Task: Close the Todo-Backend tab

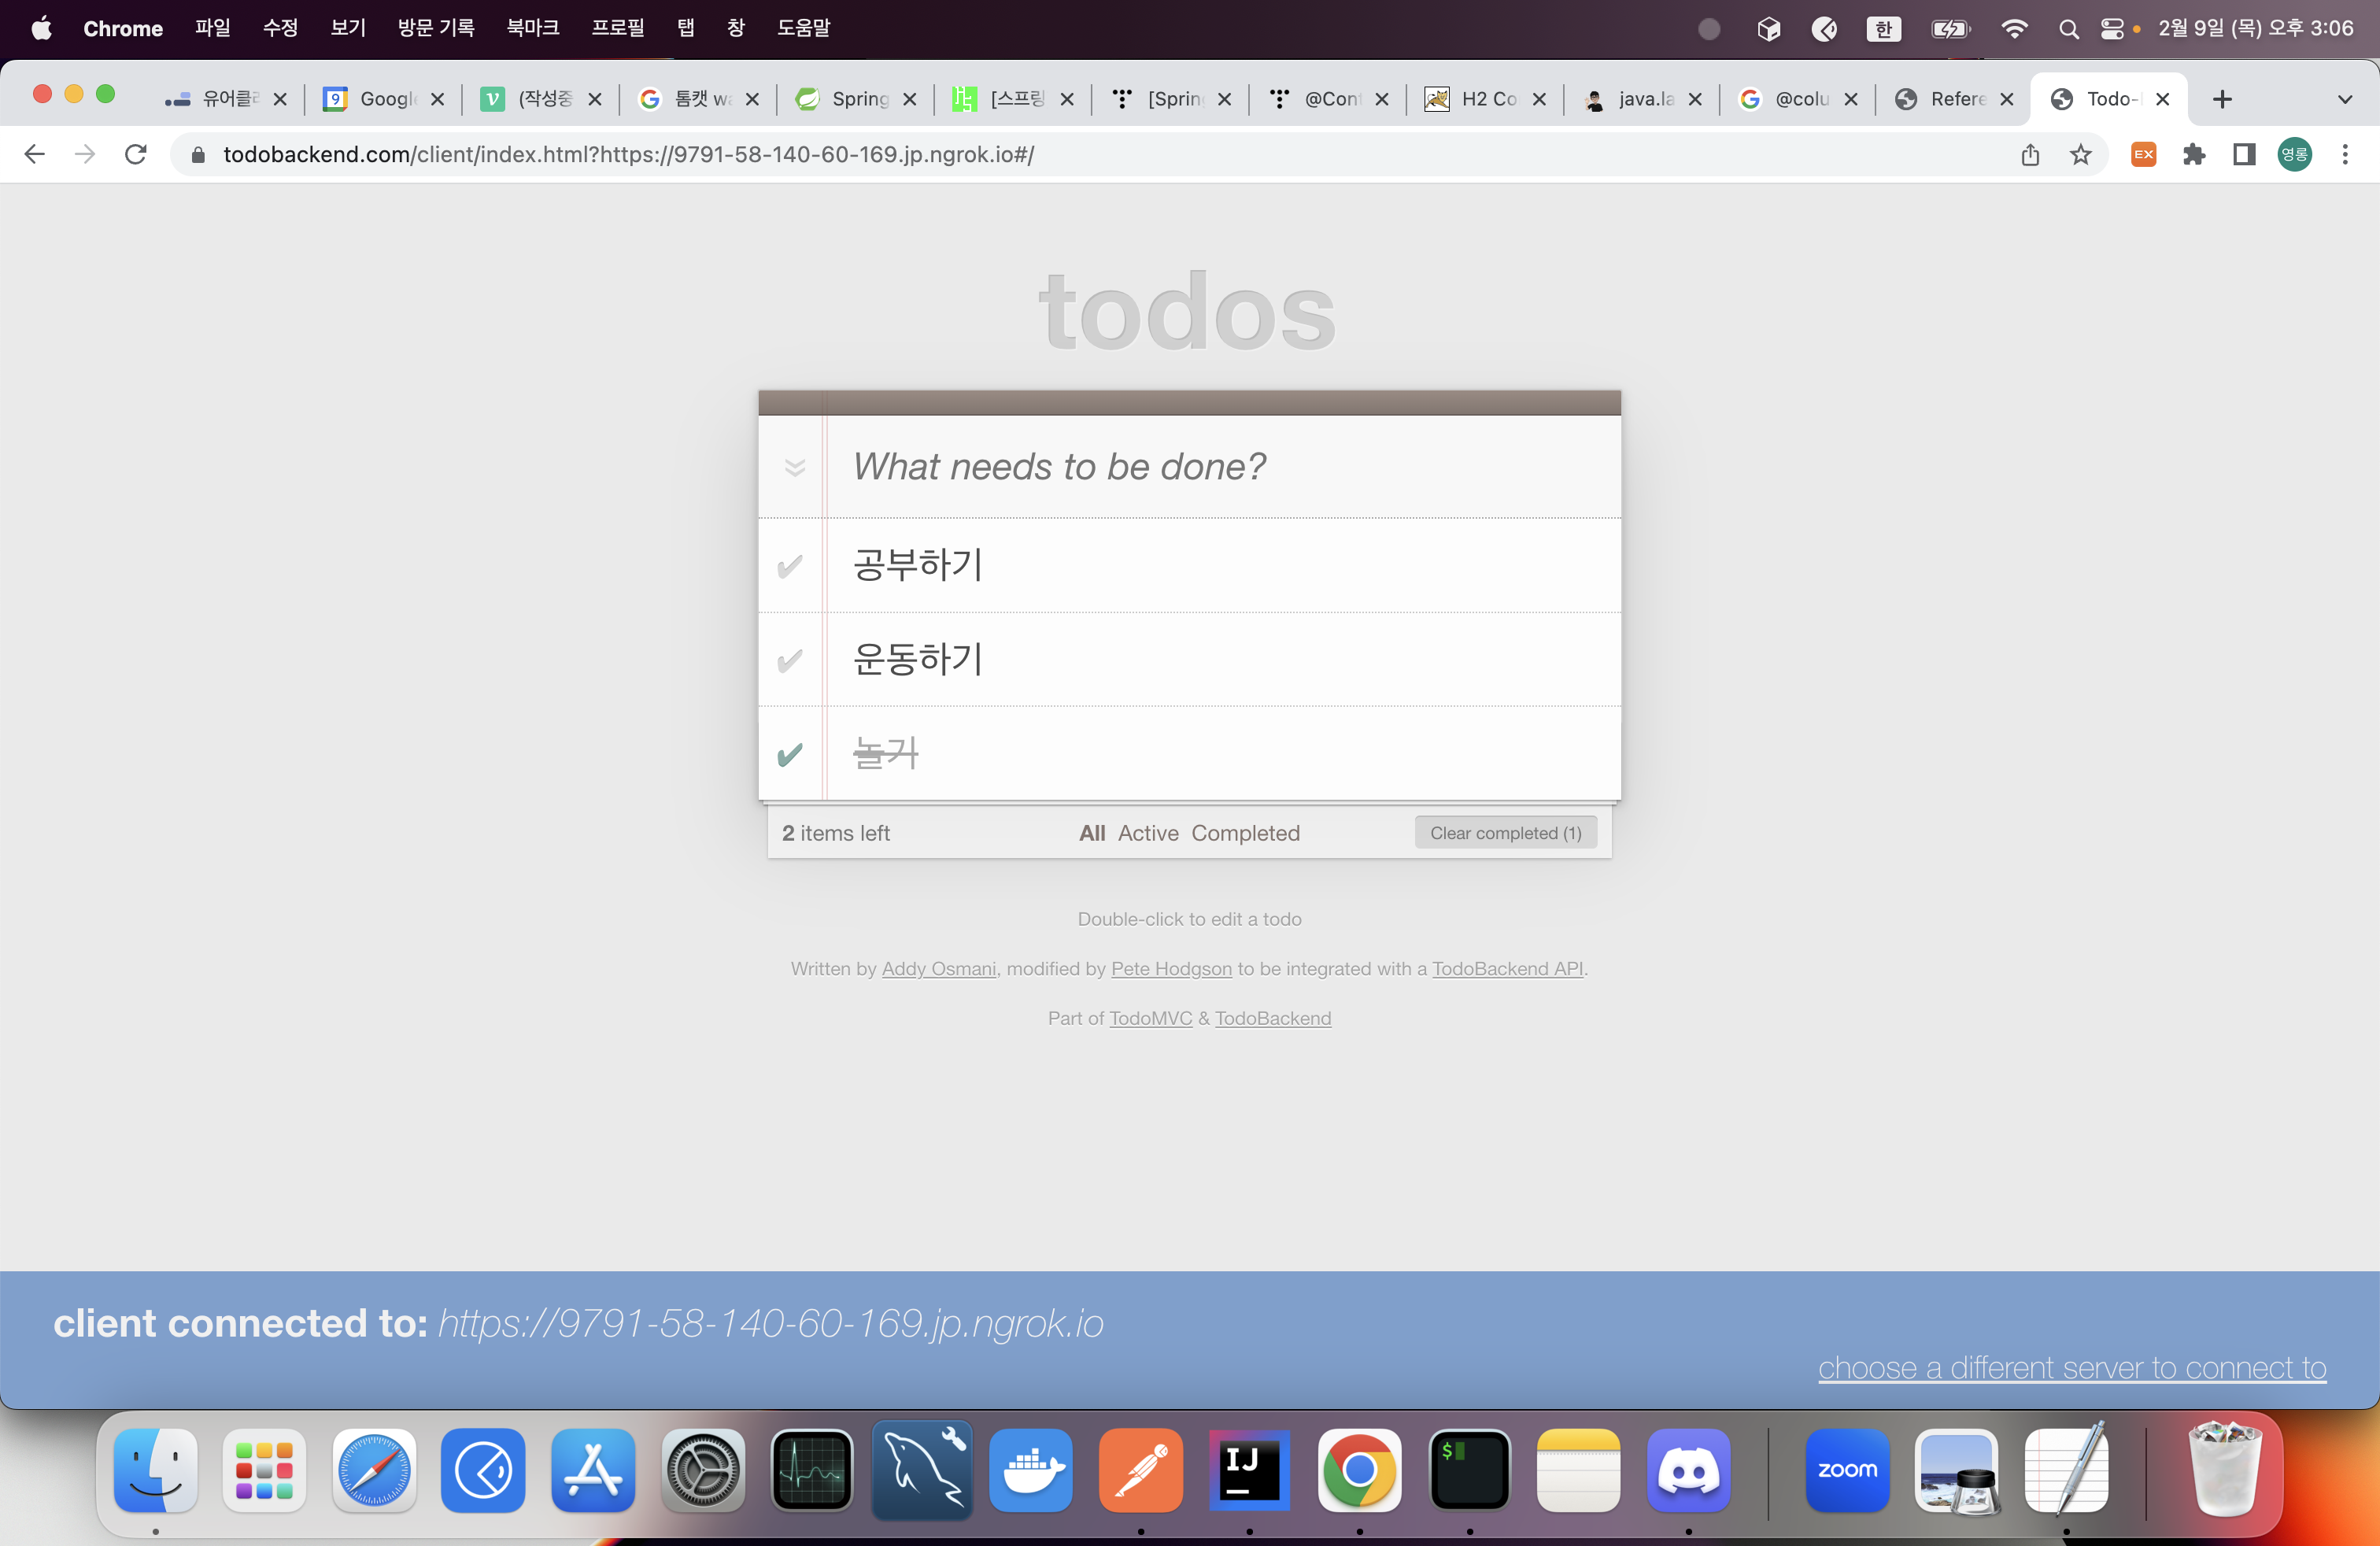Action: click(x=2162, y=99)
